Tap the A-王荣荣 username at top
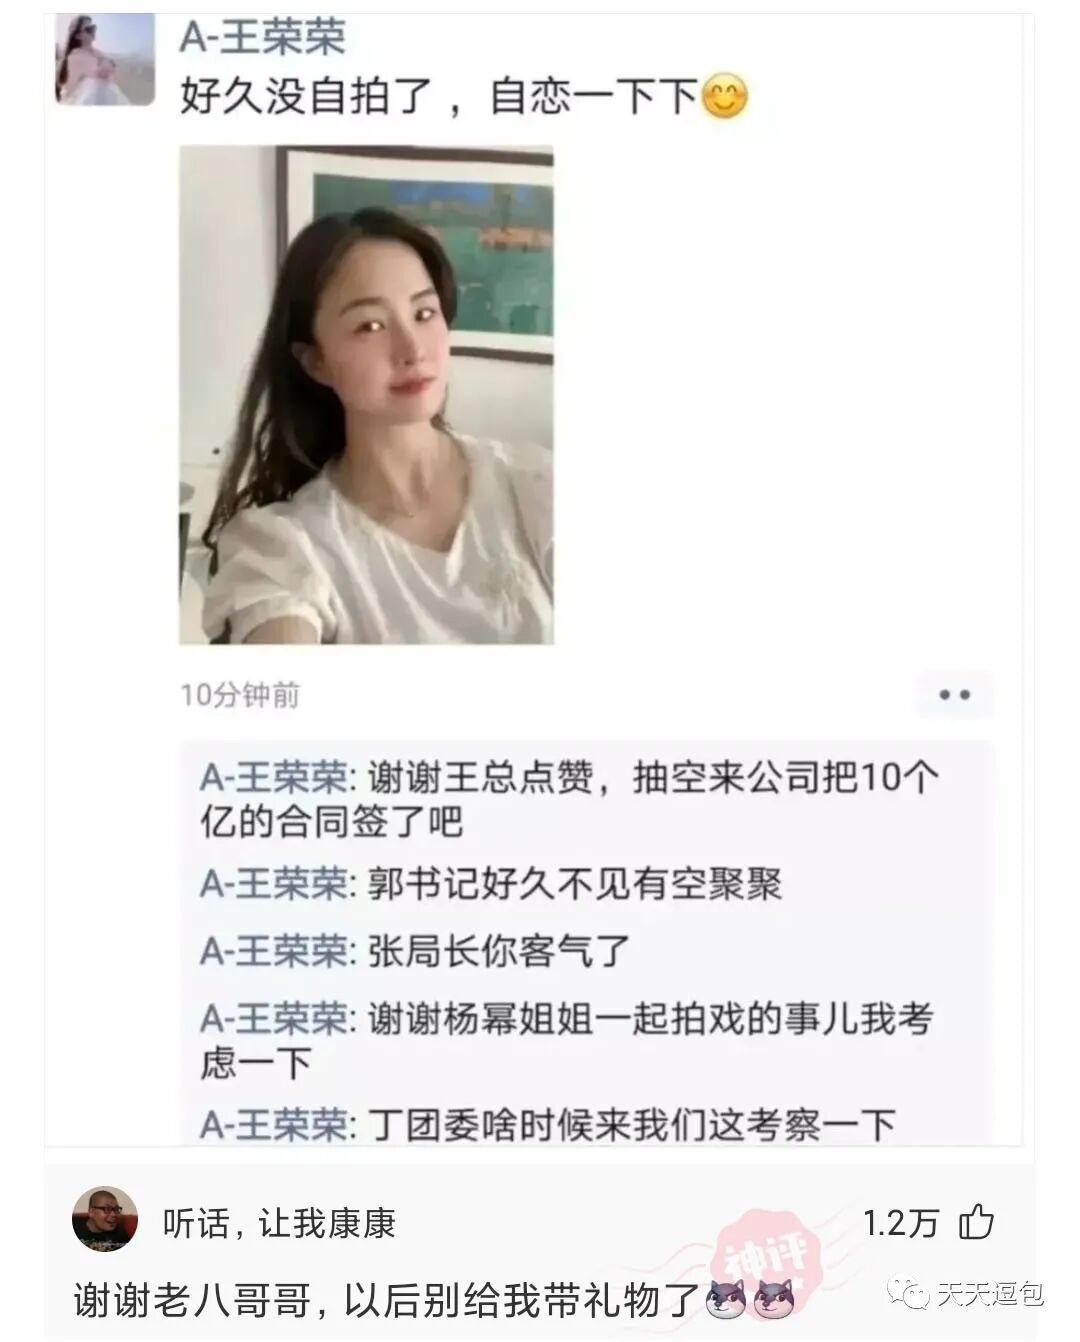This screenshot has width=1080, height=1342. pos(263,38)
